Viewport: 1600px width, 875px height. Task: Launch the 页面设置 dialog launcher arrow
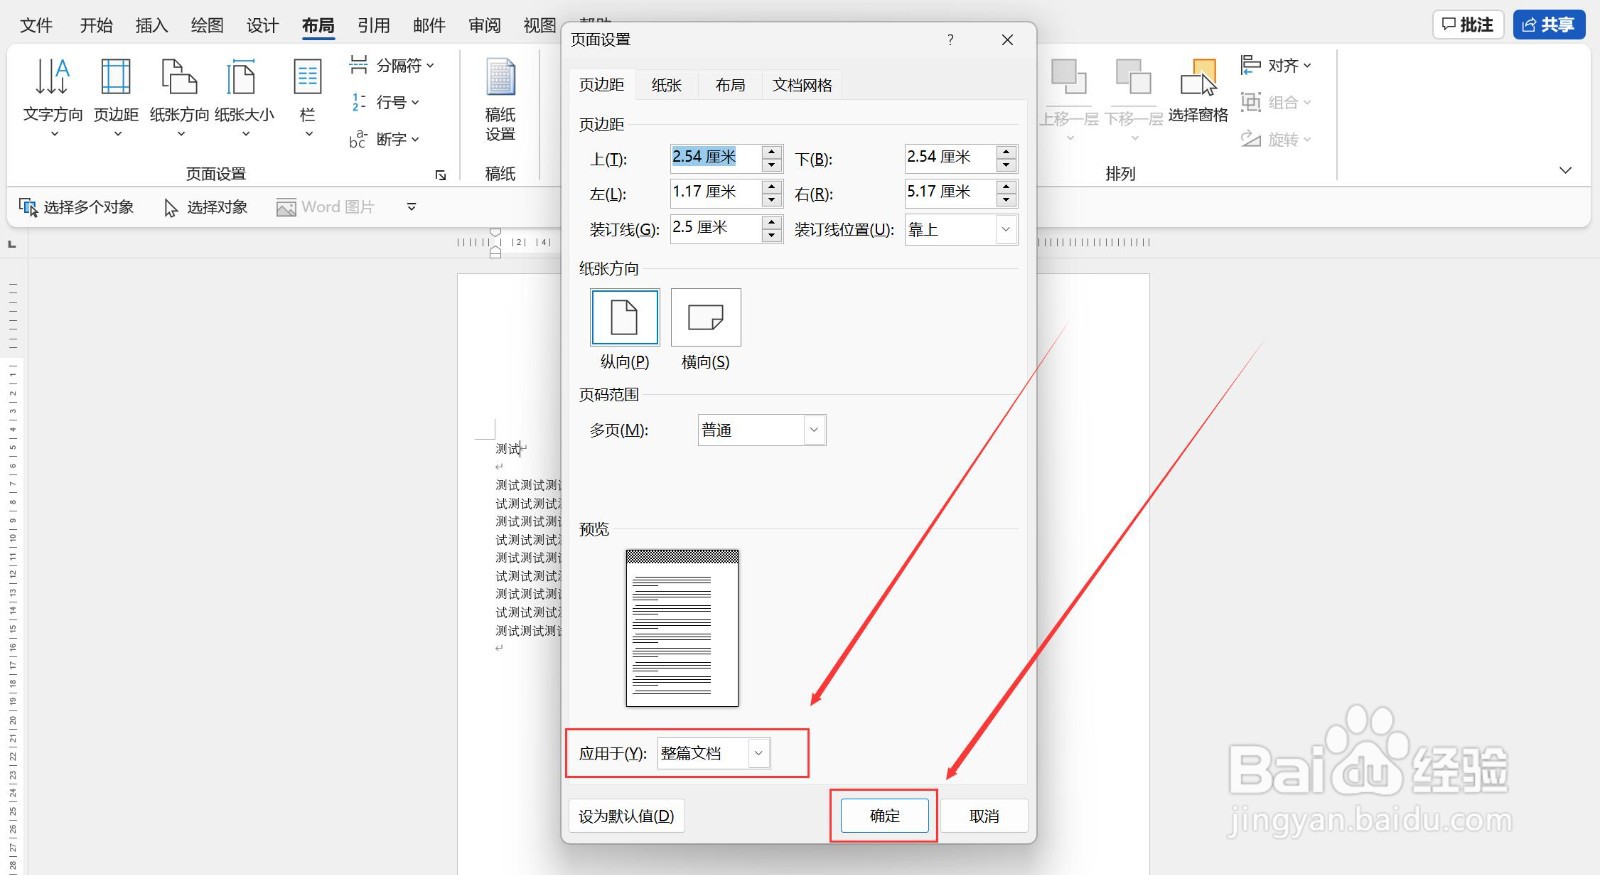tap(441, 175)
